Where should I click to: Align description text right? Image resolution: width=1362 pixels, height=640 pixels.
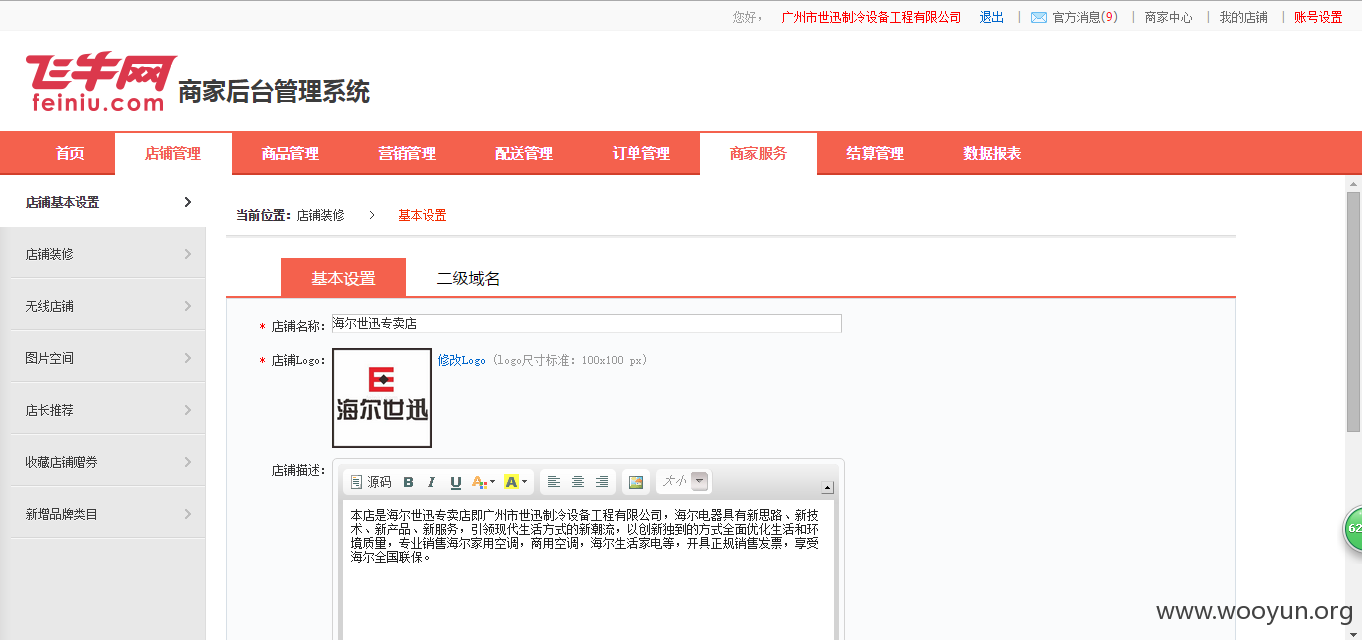pyautogui.click(x=602, y=482)
